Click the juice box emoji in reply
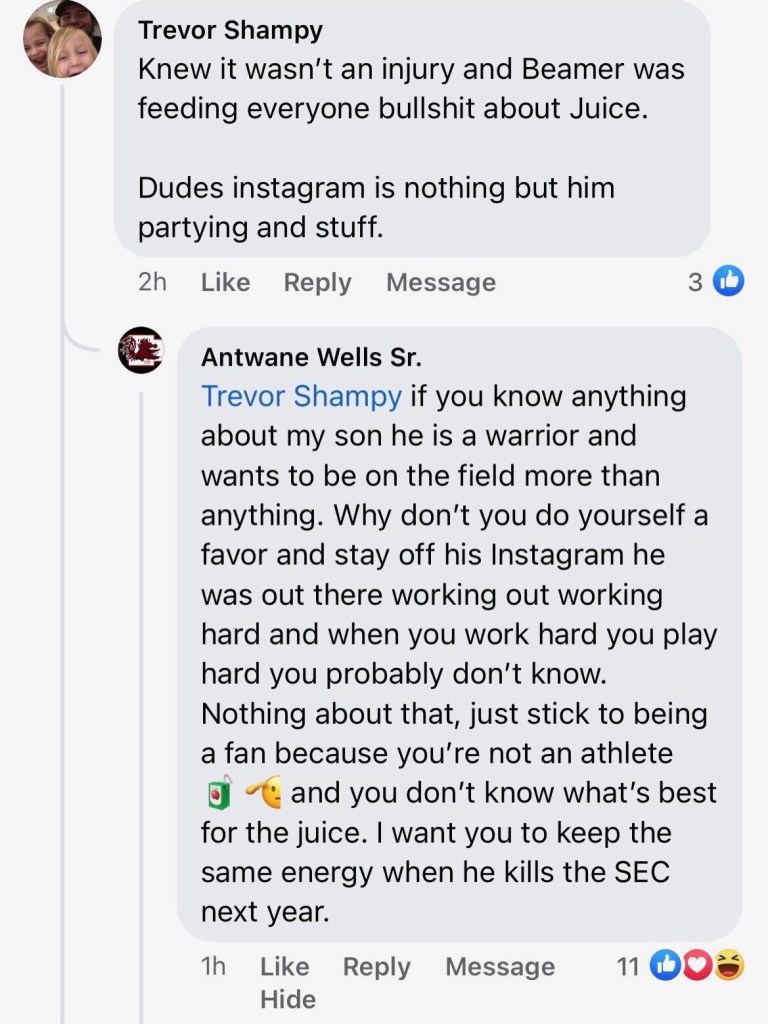 click(x=218, y=794)
